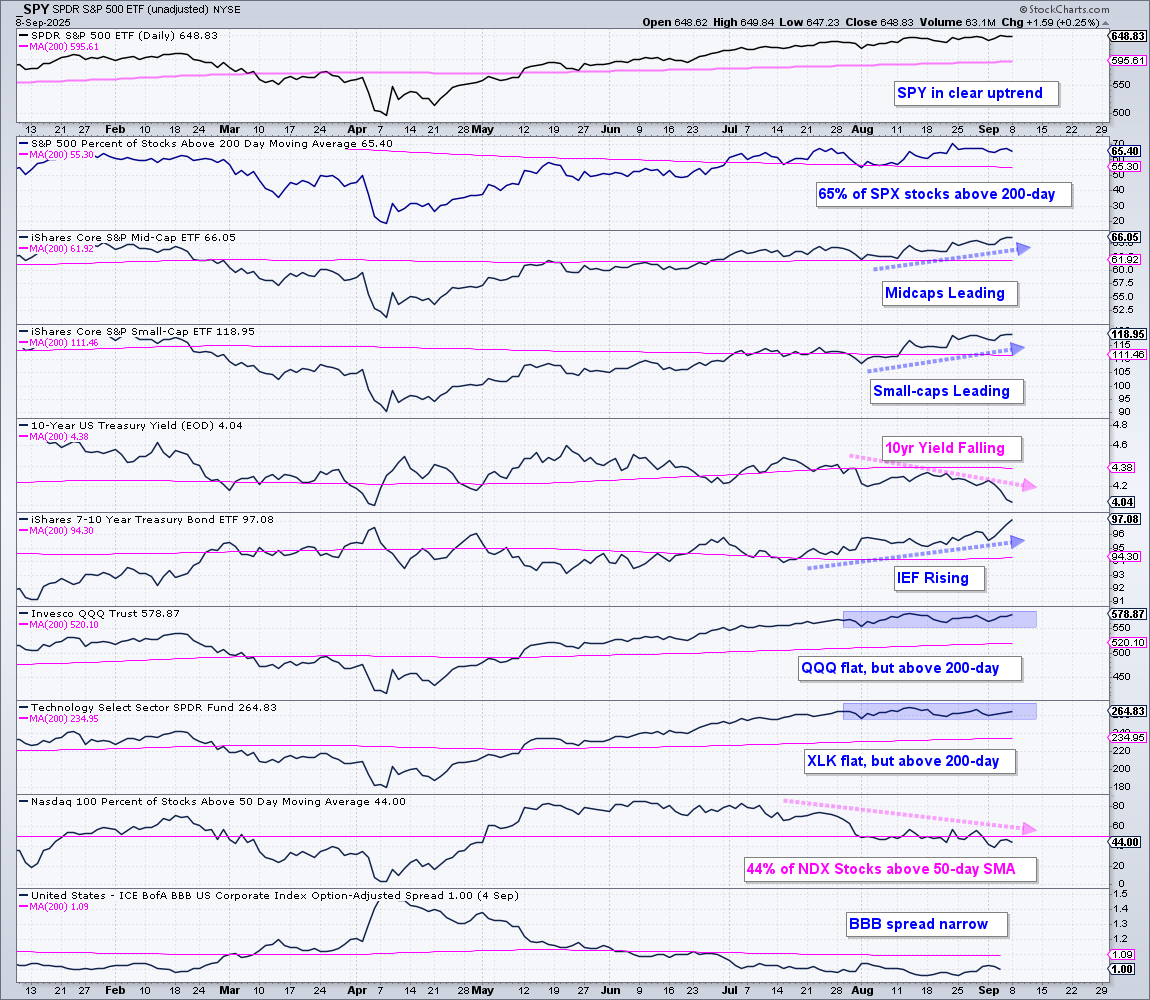The image size is (1150, 1000).
Task: Click the MA(200) 234.95 legend label
Action: [59, 719]
